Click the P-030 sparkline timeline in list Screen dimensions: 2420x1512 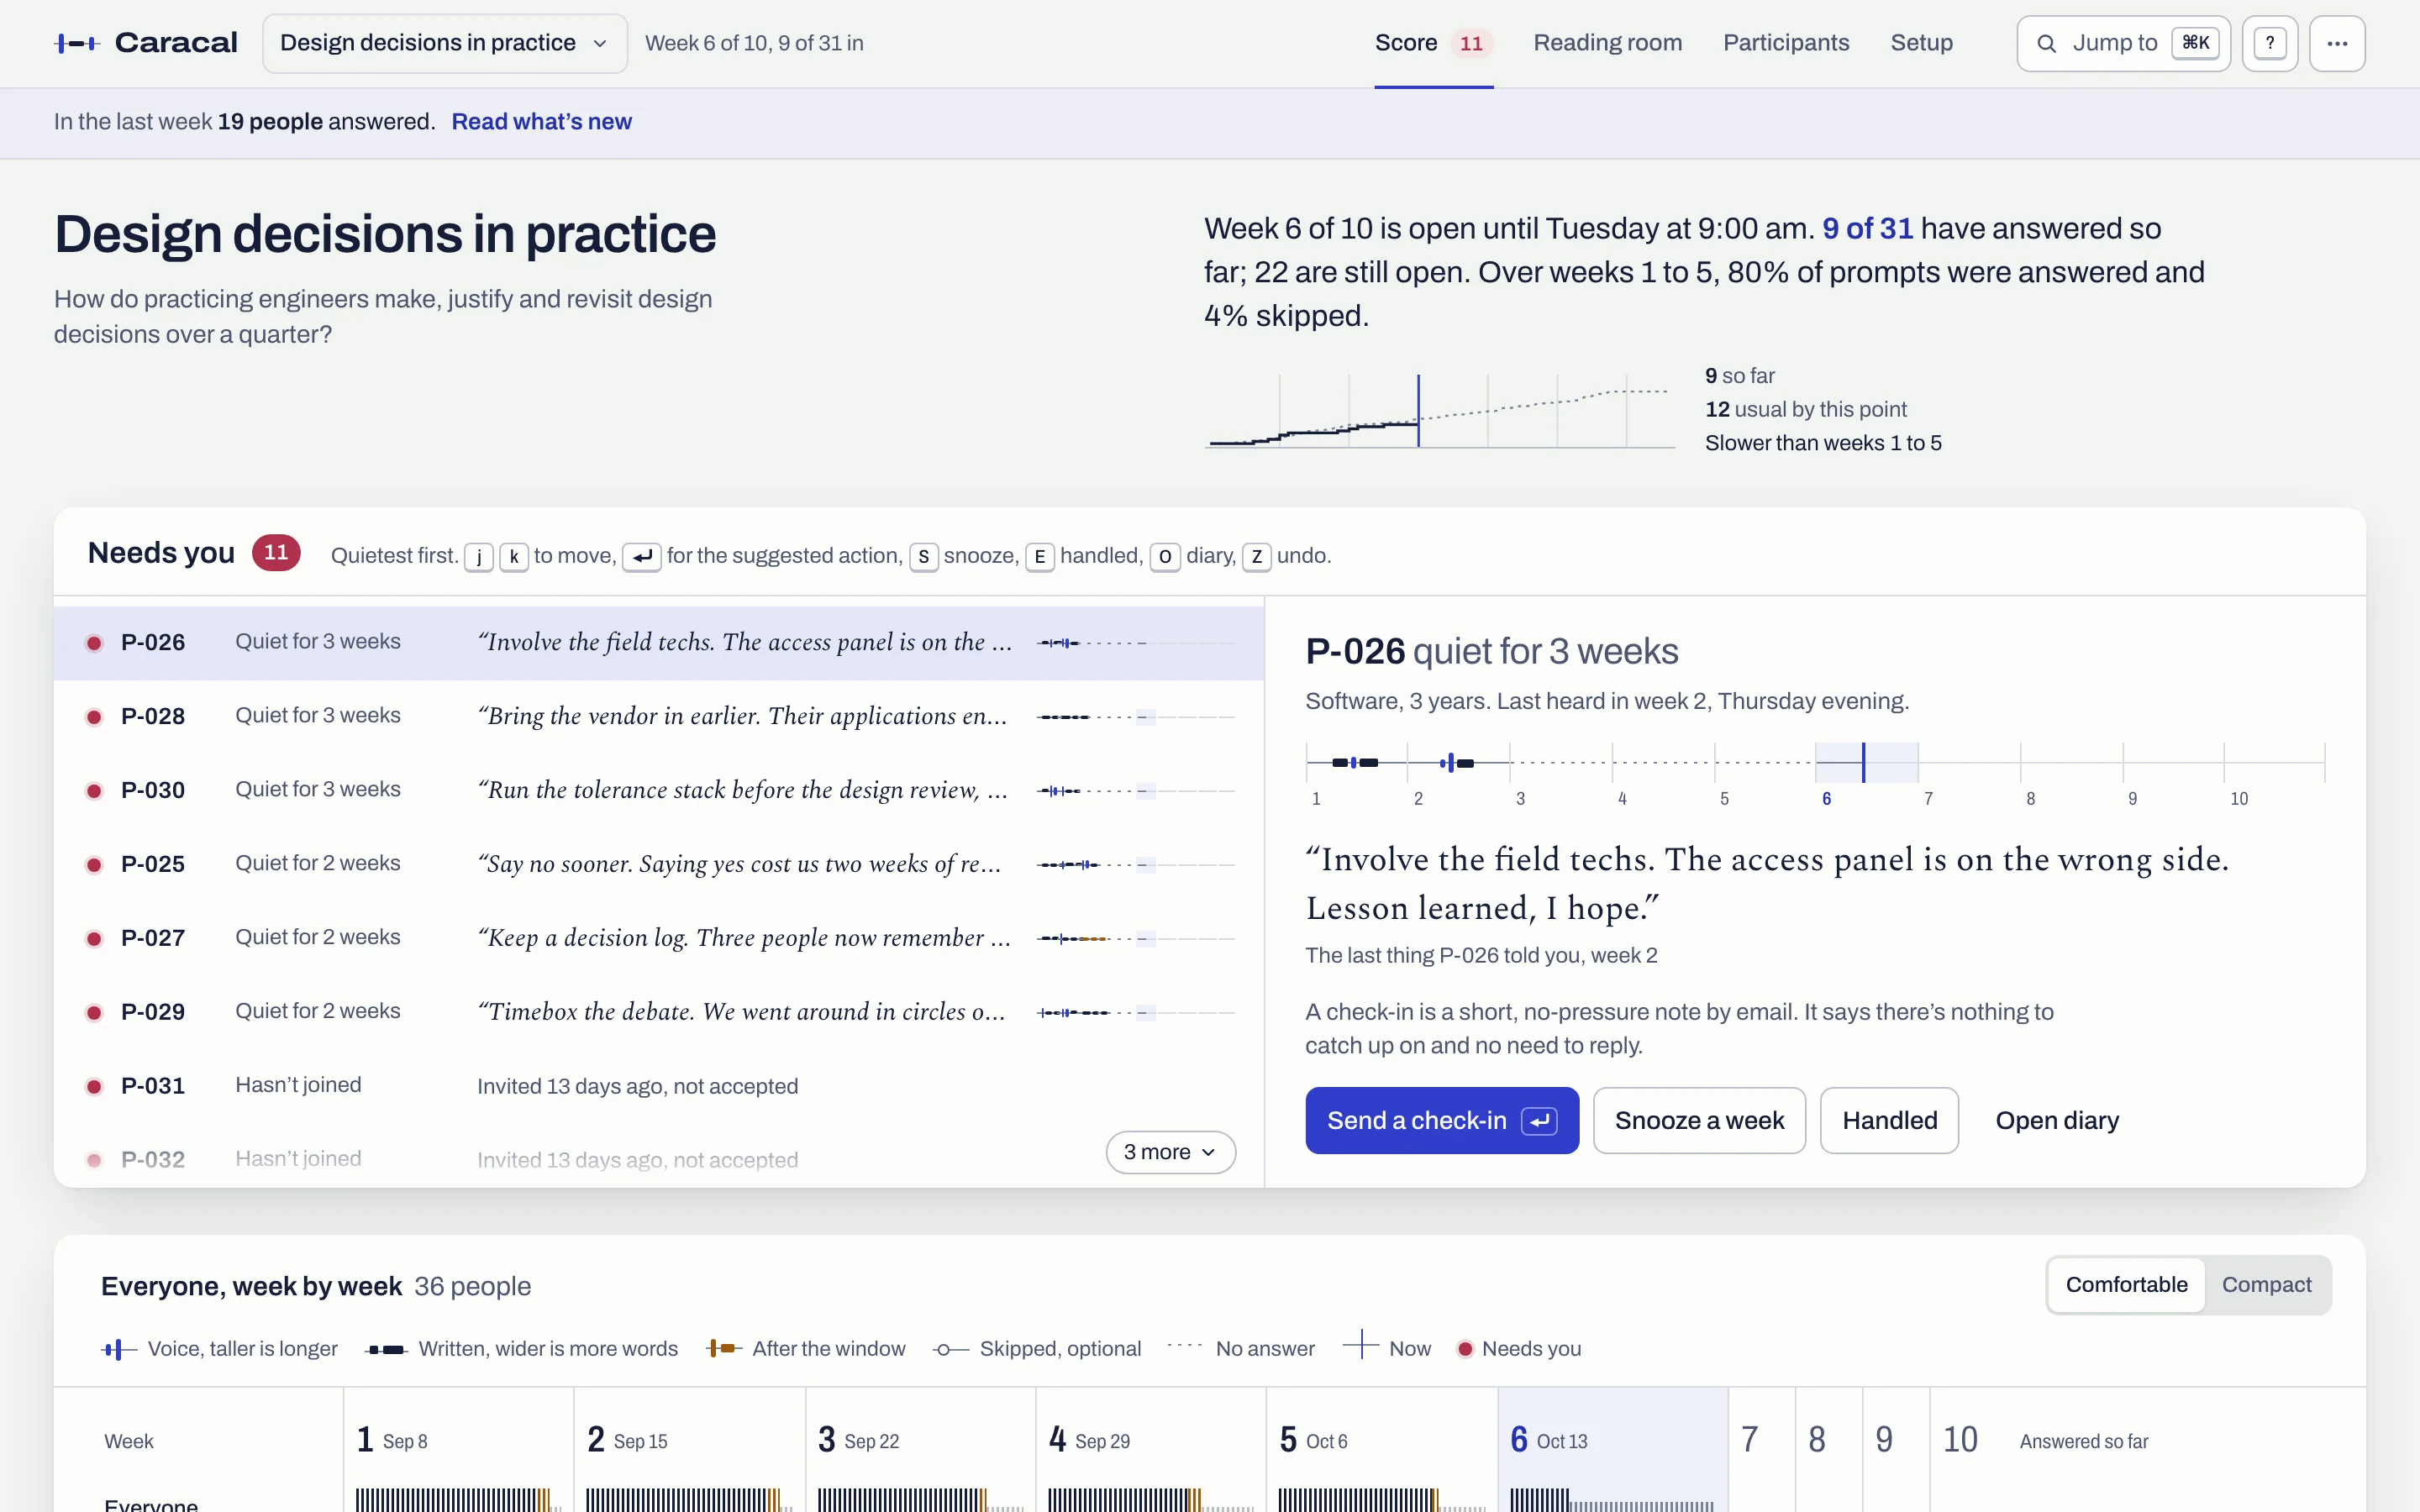pyautogui.click(x=1136, y=791)
